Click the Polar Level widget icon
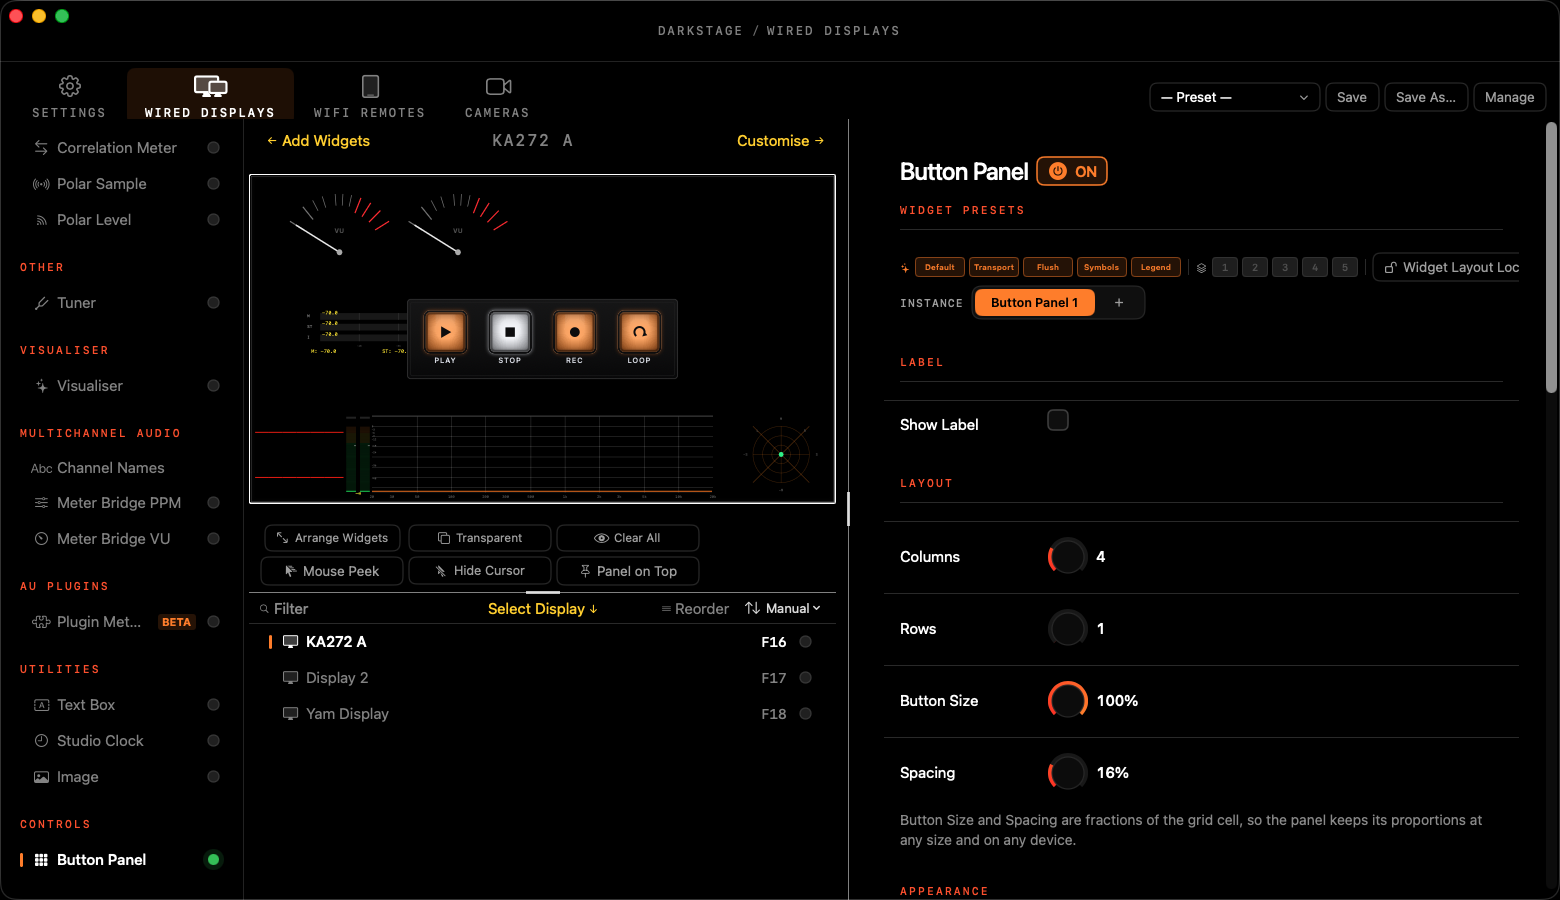 (x=41, y=220)
